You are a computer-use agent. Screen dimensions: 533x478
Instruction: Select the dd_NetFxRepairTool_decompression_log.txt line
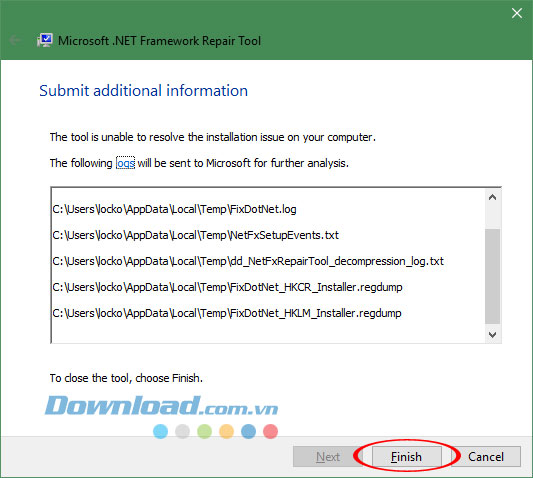pyautogui.click(x=248, y=261)
